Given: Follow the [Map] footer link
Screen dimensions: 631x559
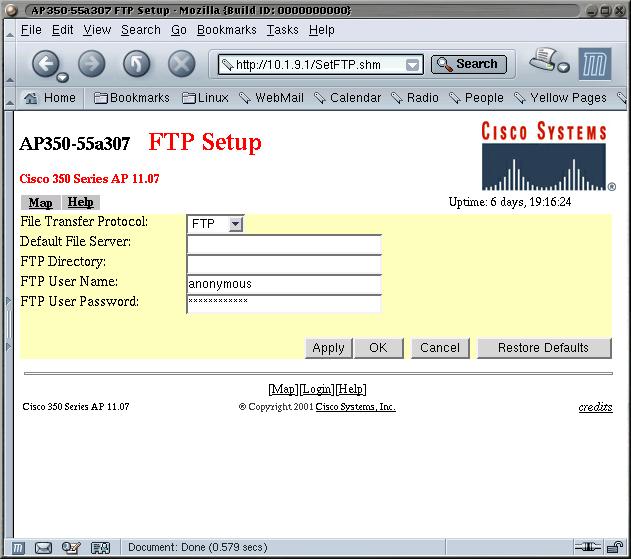Looking at the screenshot, I should tap(284, 389).
